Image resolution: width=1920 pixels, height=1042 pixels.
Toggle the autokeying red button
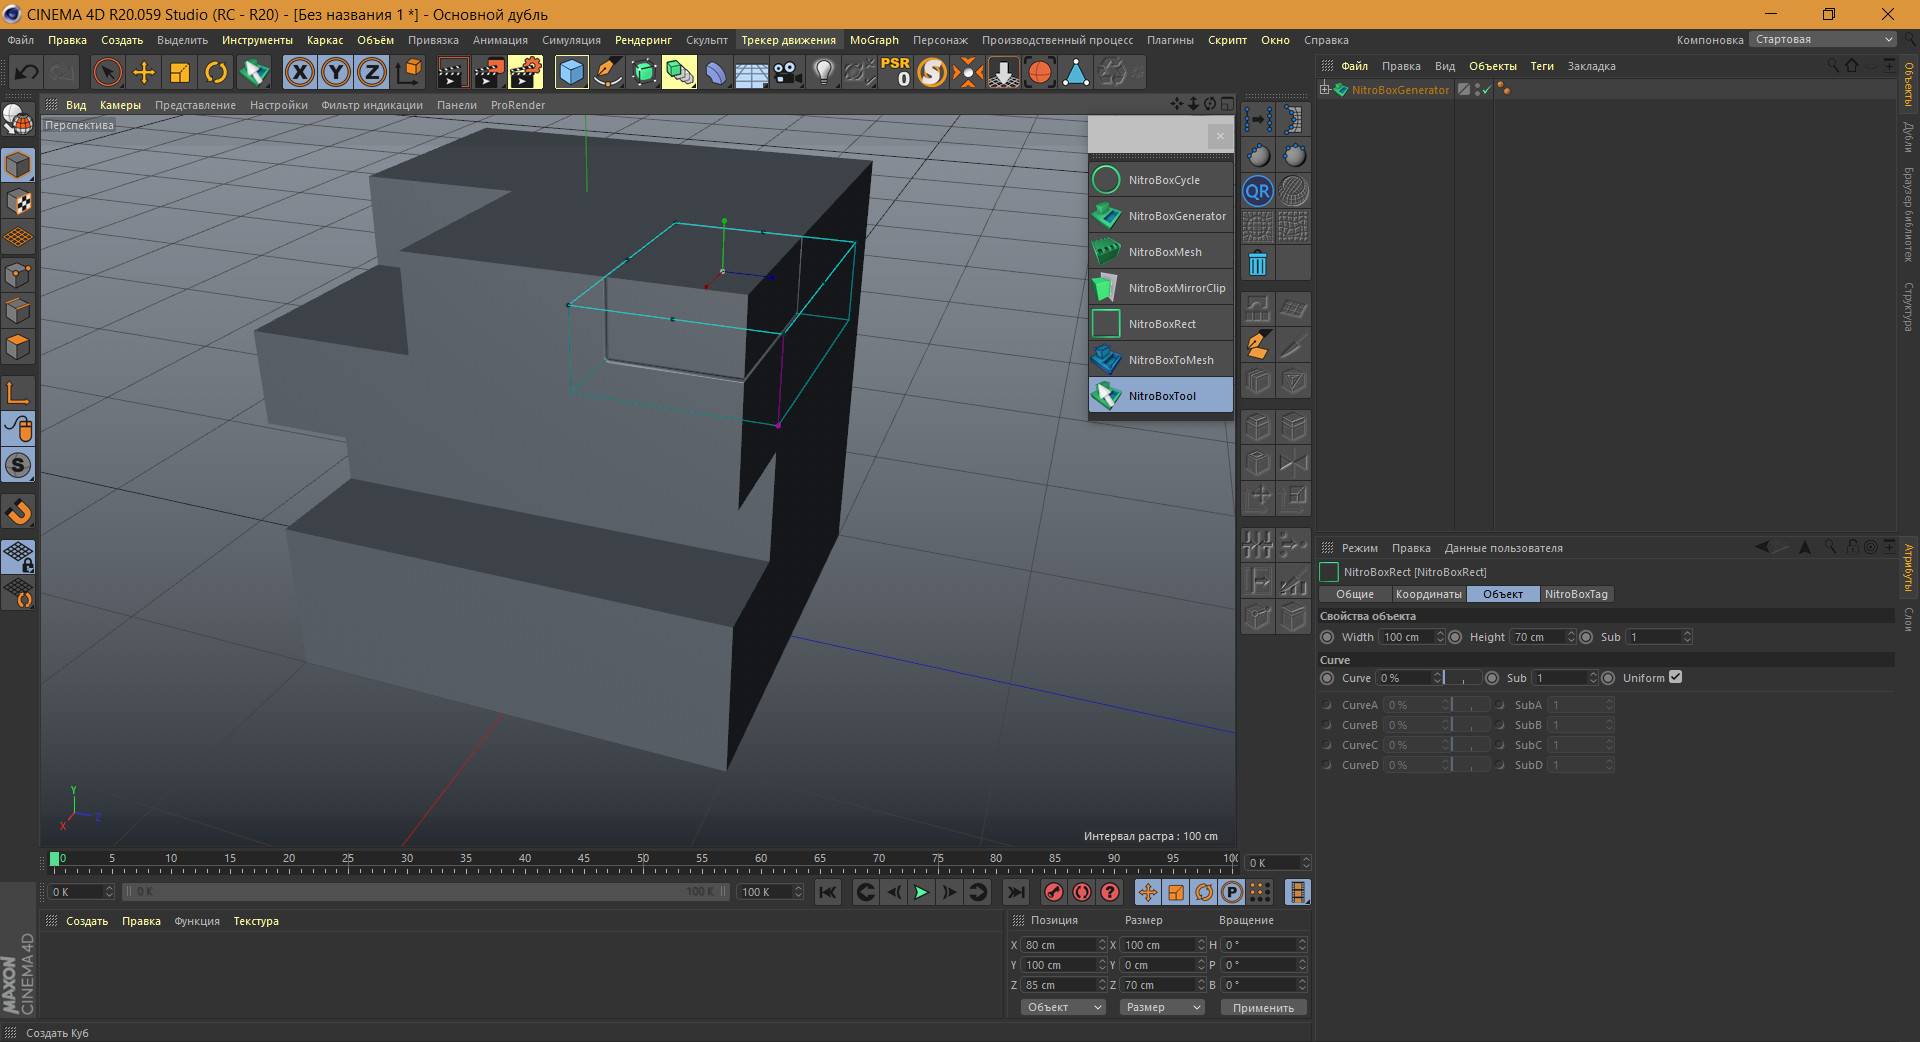pos(1081,892)
